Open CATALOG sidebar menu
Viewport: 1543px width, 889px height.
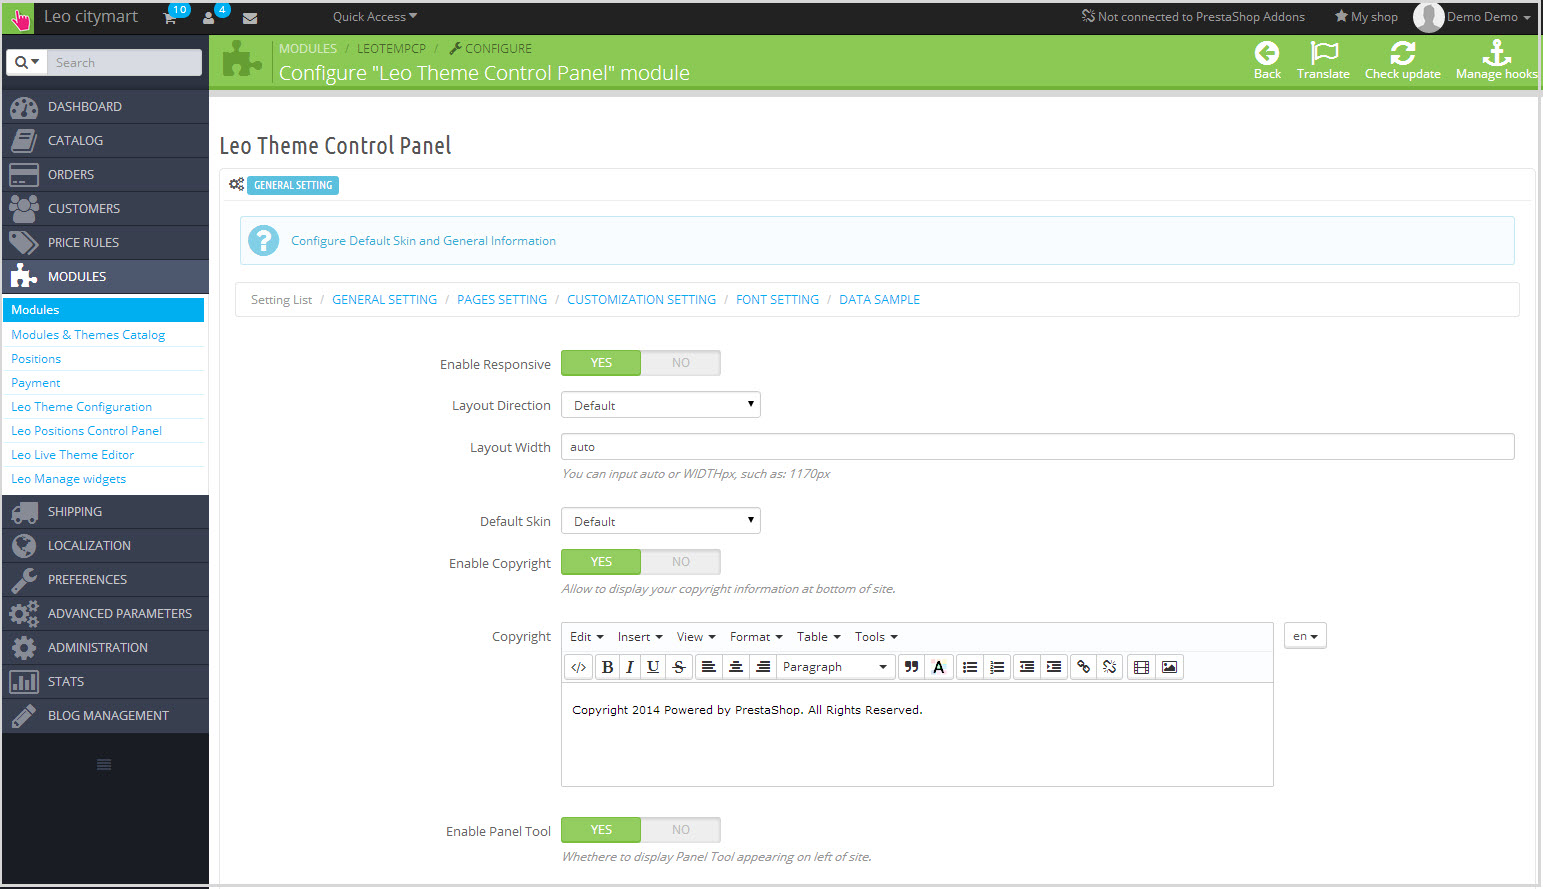point(105,141)
